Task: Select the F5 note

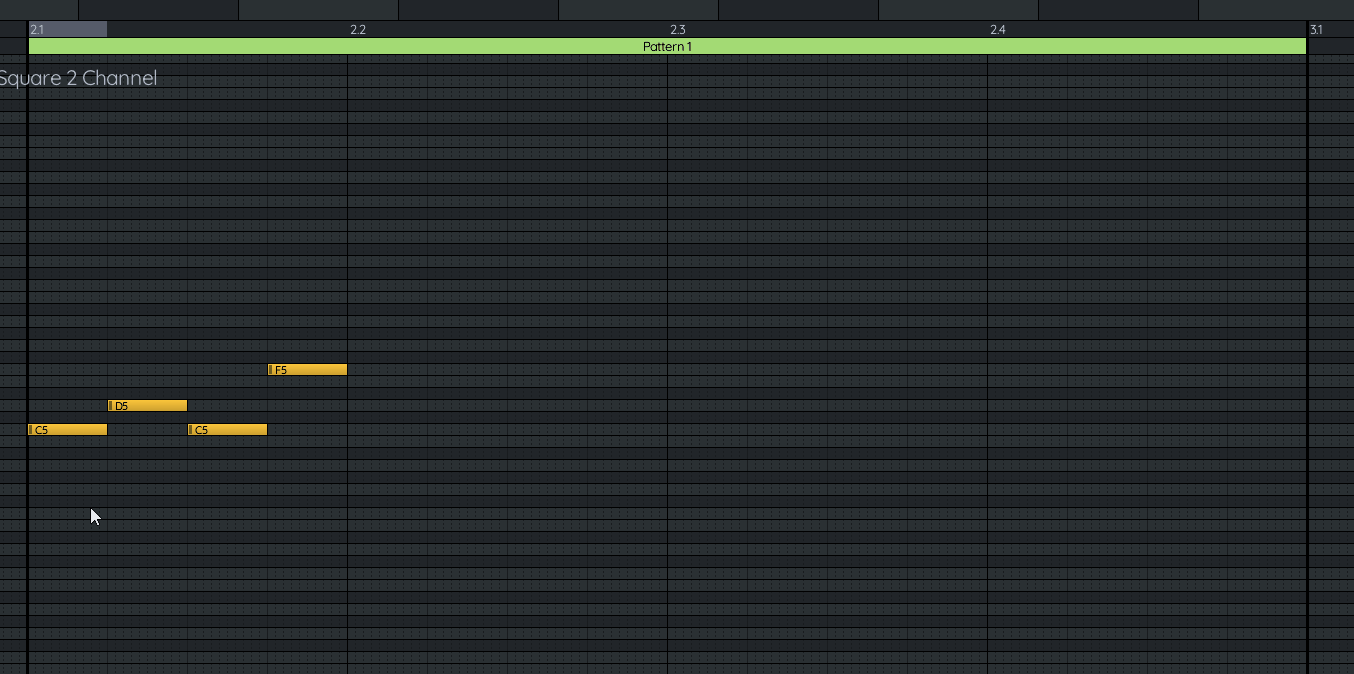Action: coord(308,370)
